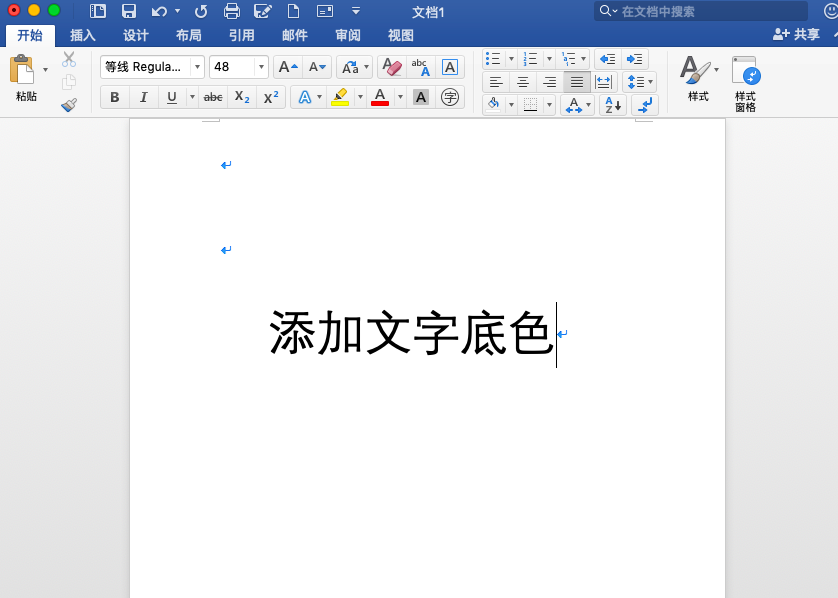Screen dimensions: 838x598
Task: Clear all formatting with the eraser icon
Action: 392,67
